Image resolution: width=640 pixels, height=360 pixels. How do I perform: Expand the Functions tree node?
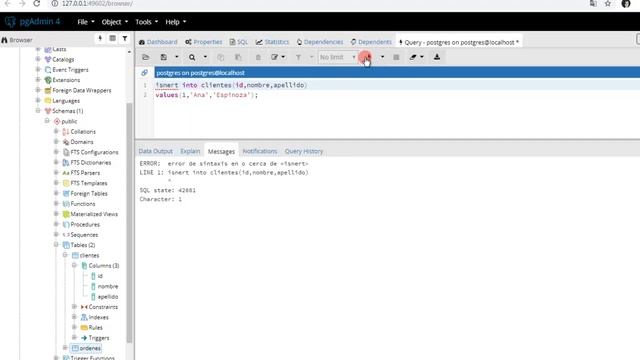click(56, 203)
